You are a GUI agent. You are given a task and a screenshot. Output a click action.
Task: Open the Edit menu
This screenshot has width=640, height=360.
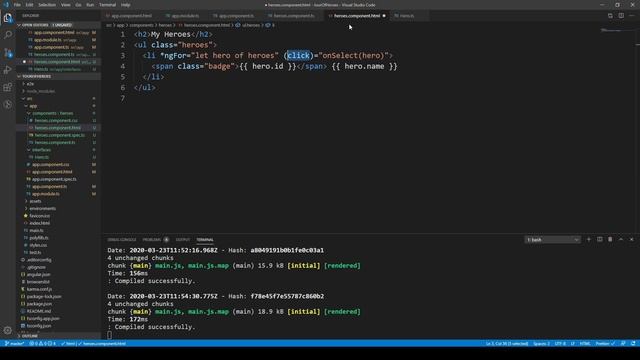coord(29,5)
